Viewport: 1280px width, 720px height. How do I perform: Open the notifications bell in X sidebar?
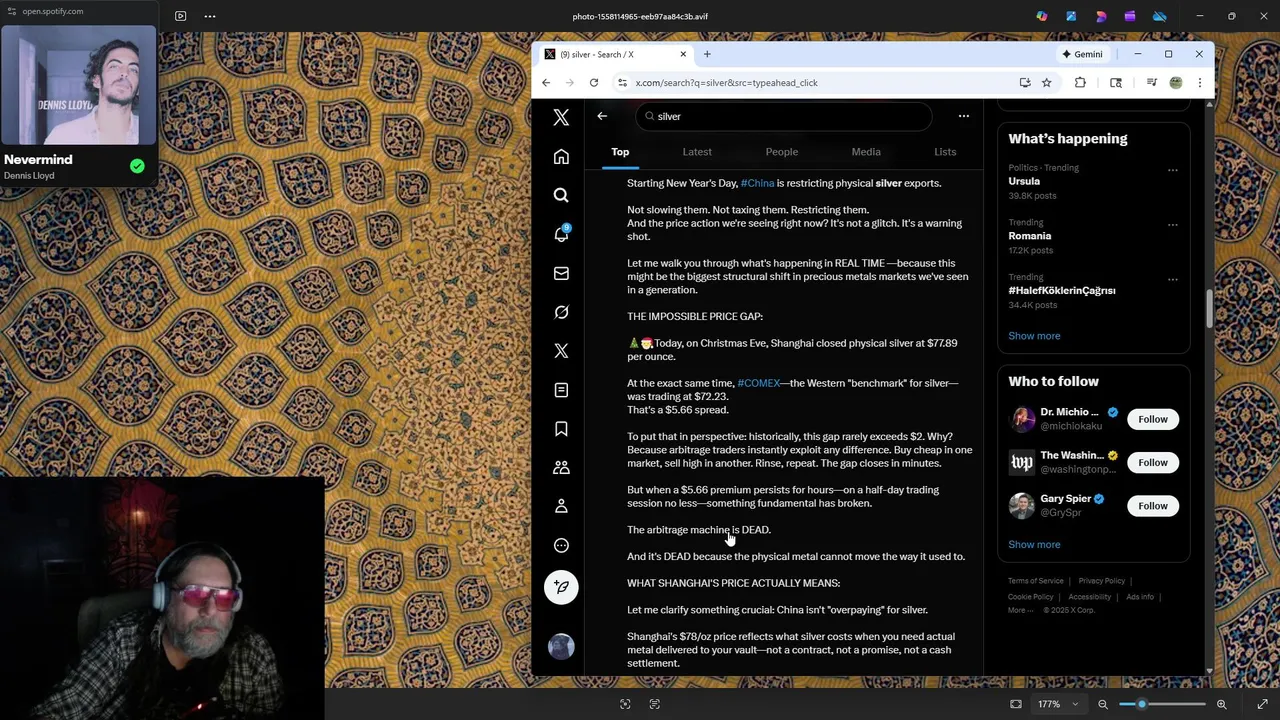click(561, 234)
